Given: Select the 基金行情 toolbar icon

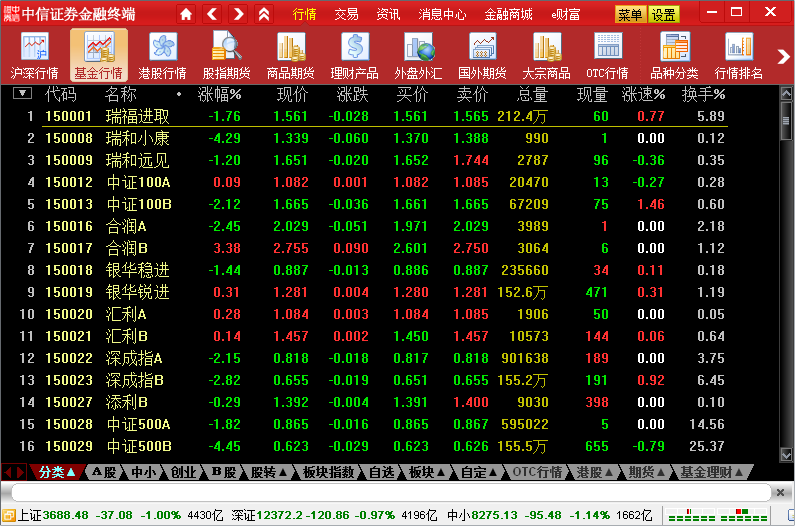Looking at the screenshot, I should 99,55.
